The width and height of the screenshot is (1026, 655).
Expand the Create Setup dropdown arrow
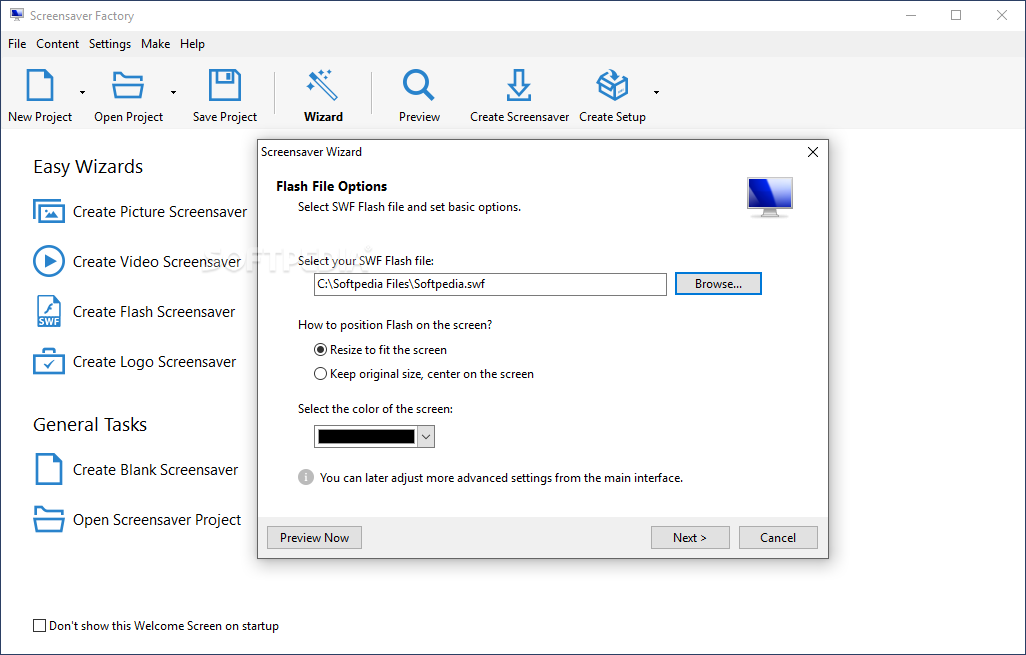click(656, 92)
